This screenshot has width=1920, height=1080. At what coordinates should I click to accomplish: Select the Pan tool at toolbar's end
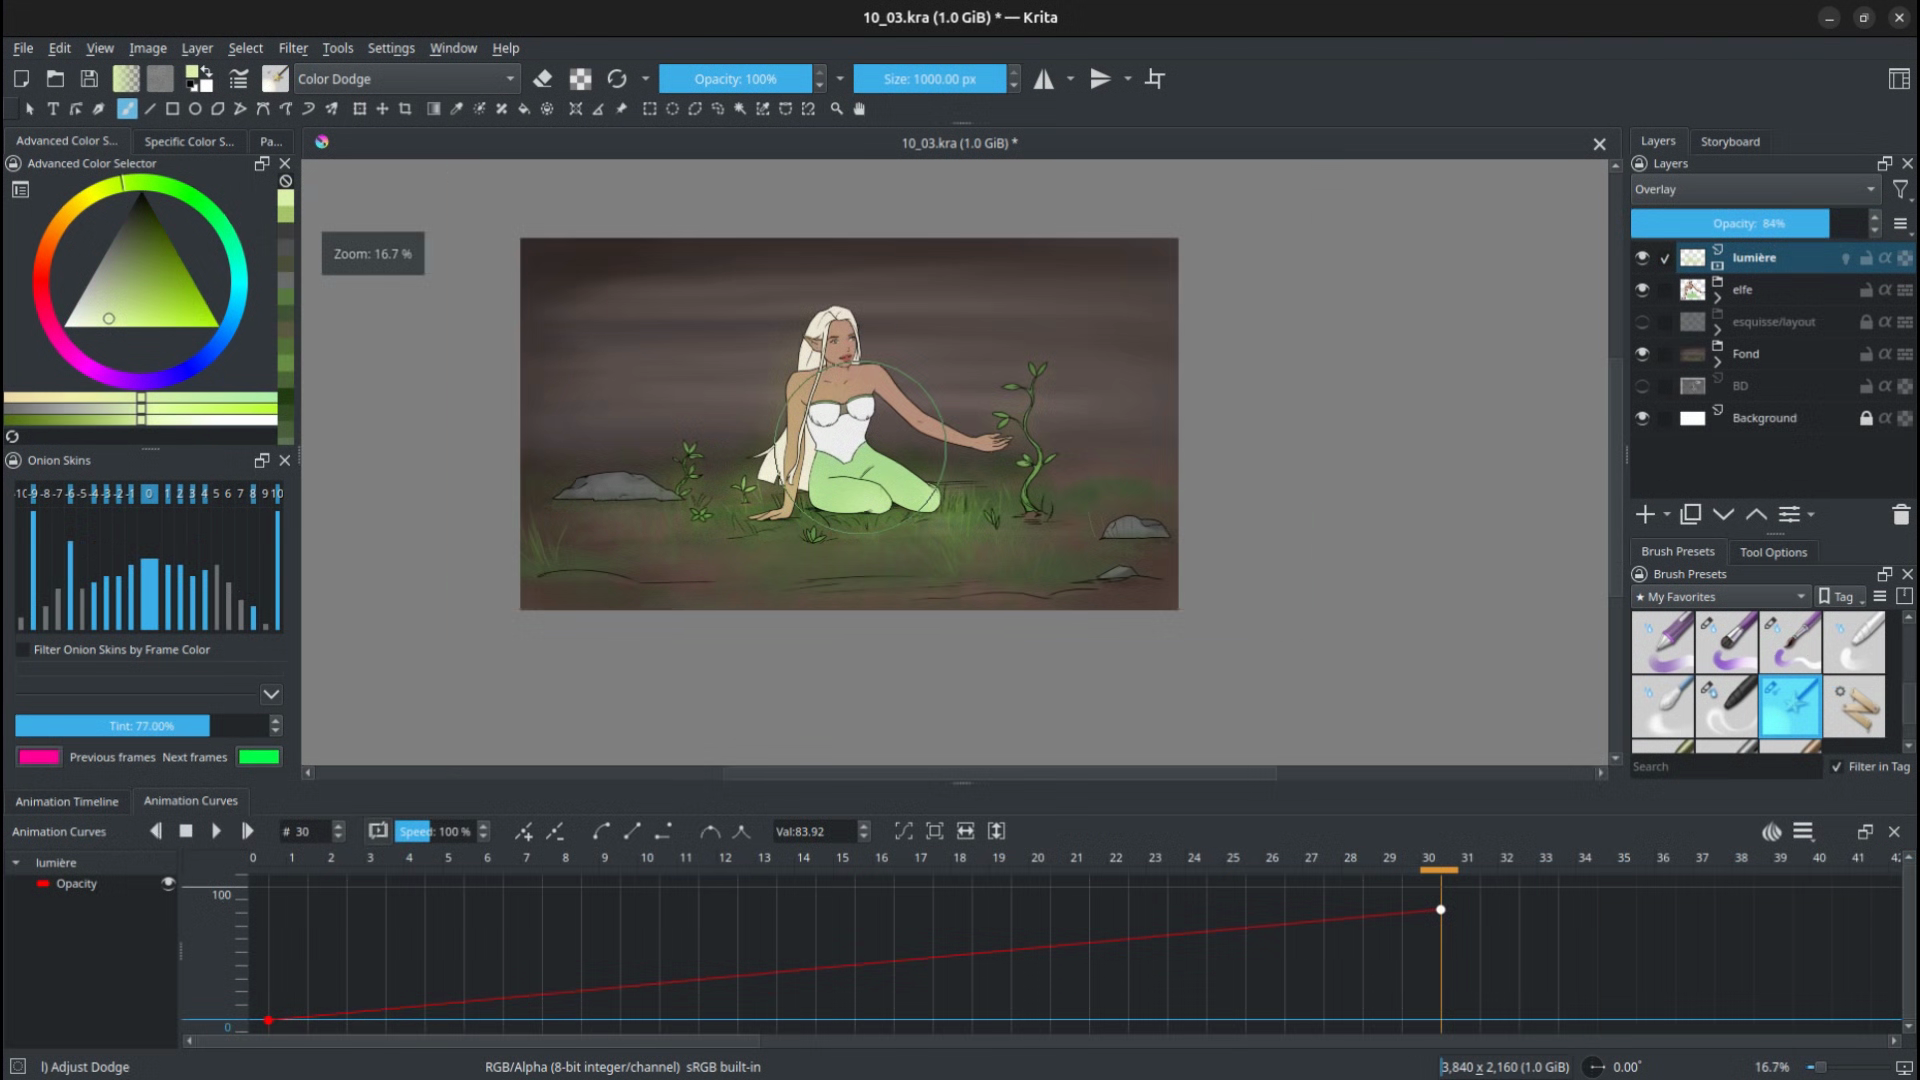pyautogui.click(x=859, y=109)
